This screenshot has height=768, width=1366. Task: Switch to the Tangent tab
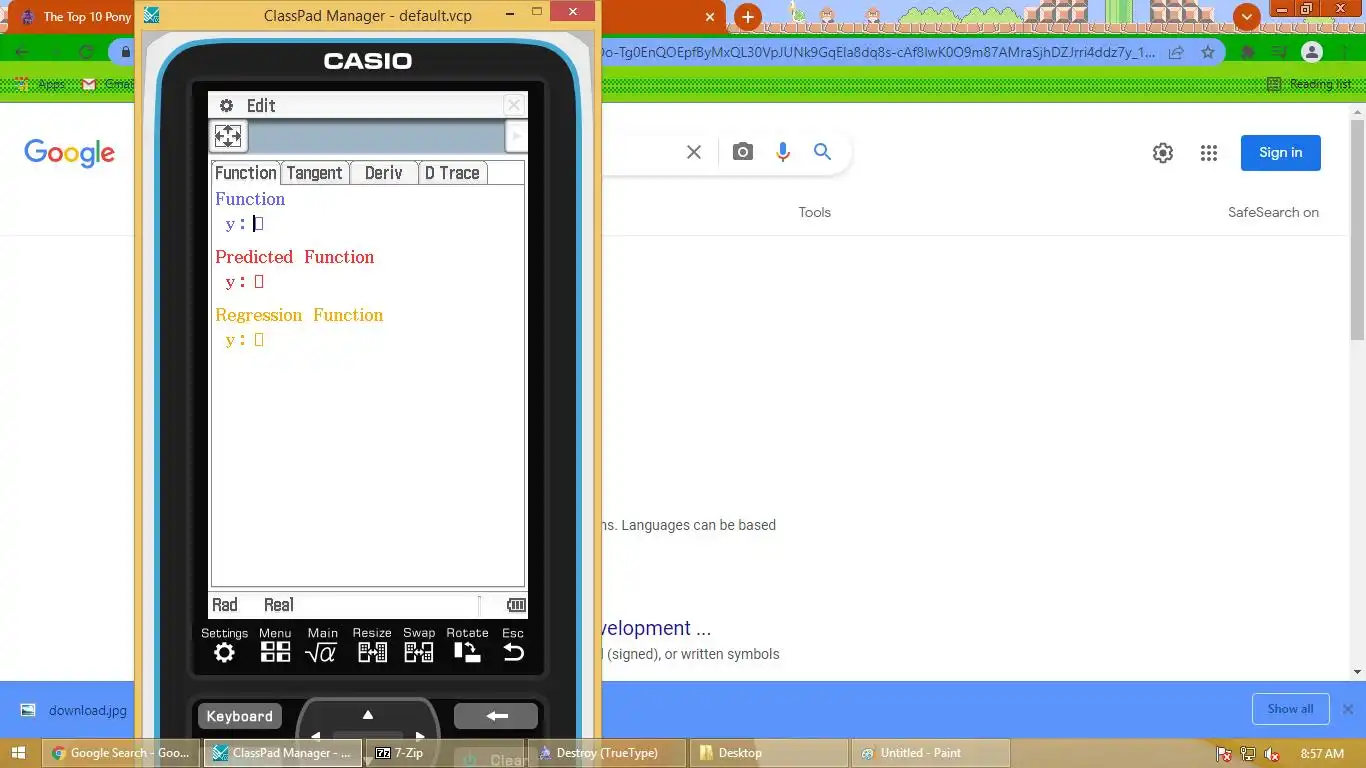(315, 173)
